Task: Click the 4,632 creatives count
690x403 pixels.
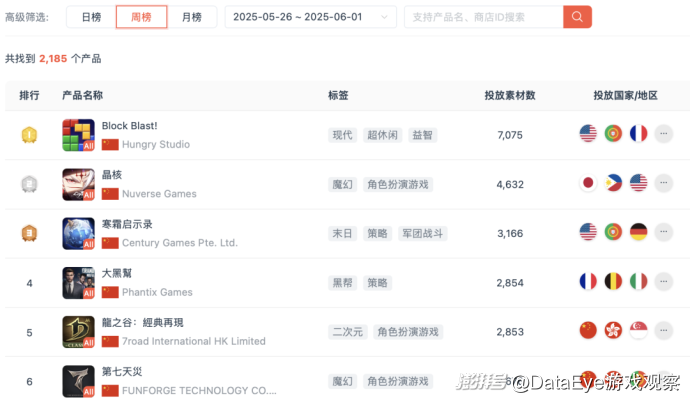Action: (x=510, y=184)
